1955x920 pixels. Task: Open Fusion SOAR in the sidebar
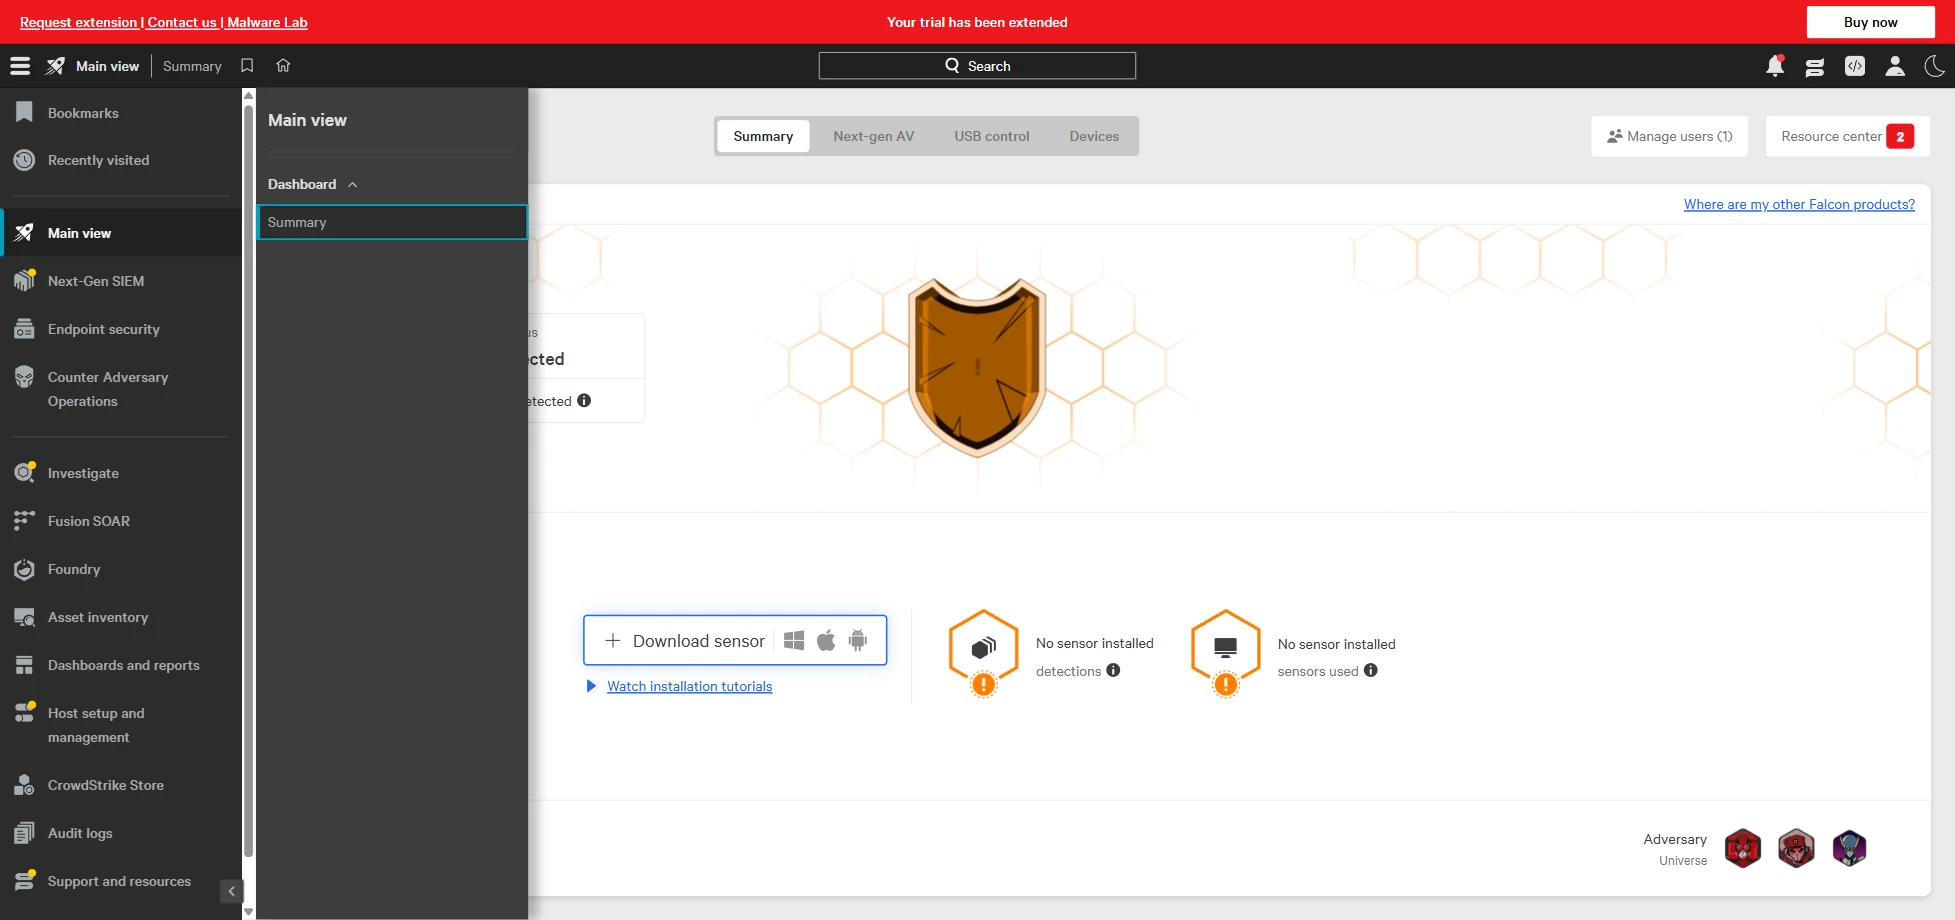[x=121, y=521]
